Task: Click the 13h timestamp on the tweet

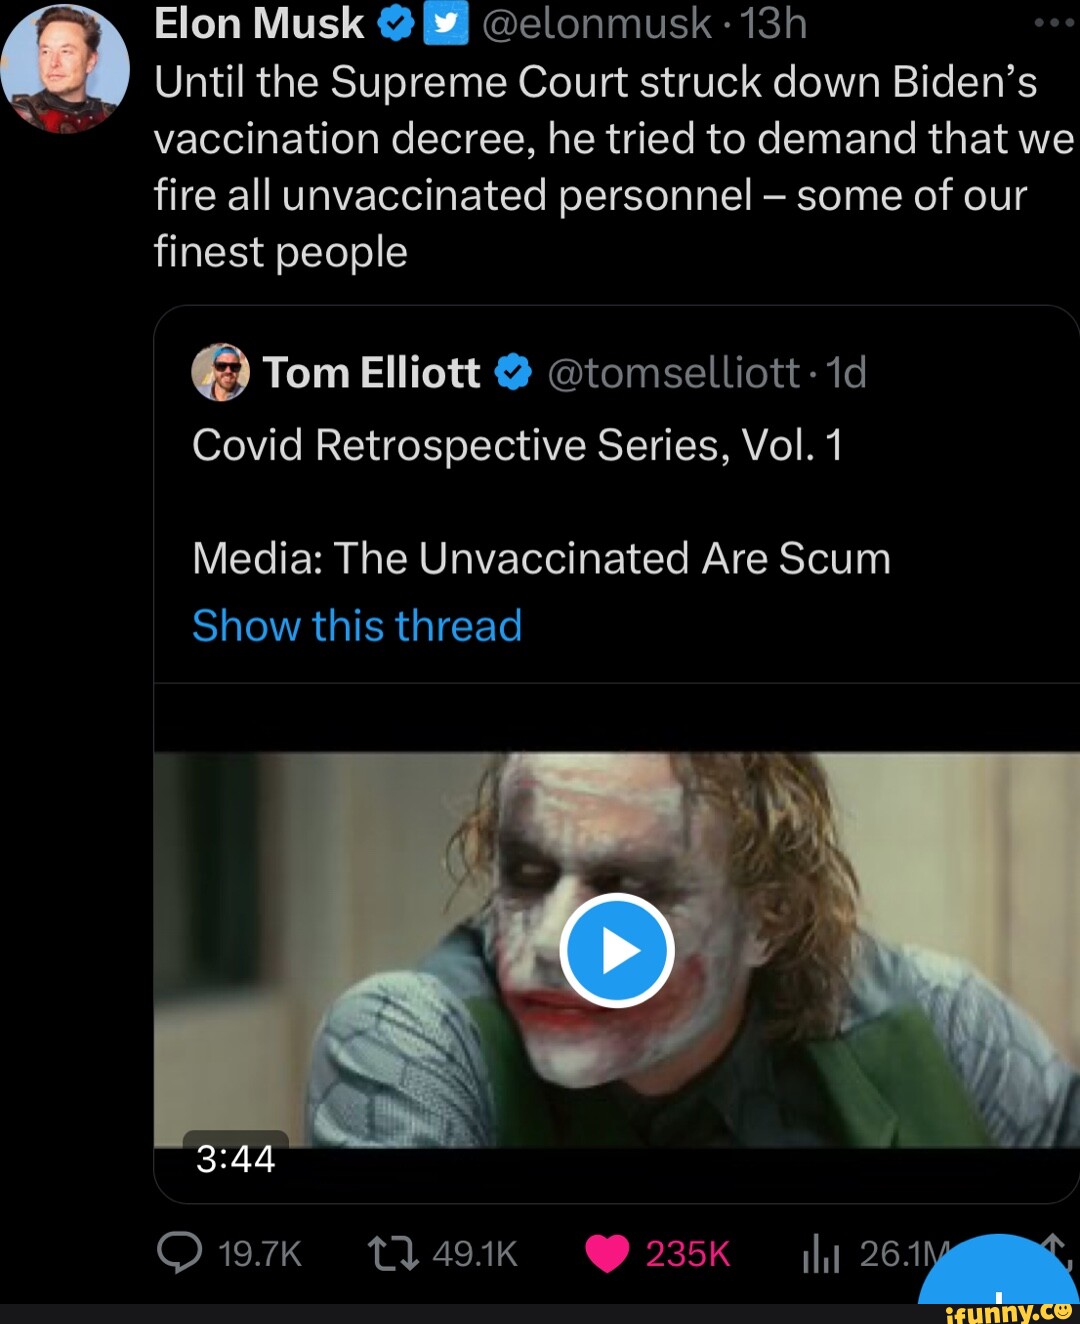Action: tap(773, 24)
